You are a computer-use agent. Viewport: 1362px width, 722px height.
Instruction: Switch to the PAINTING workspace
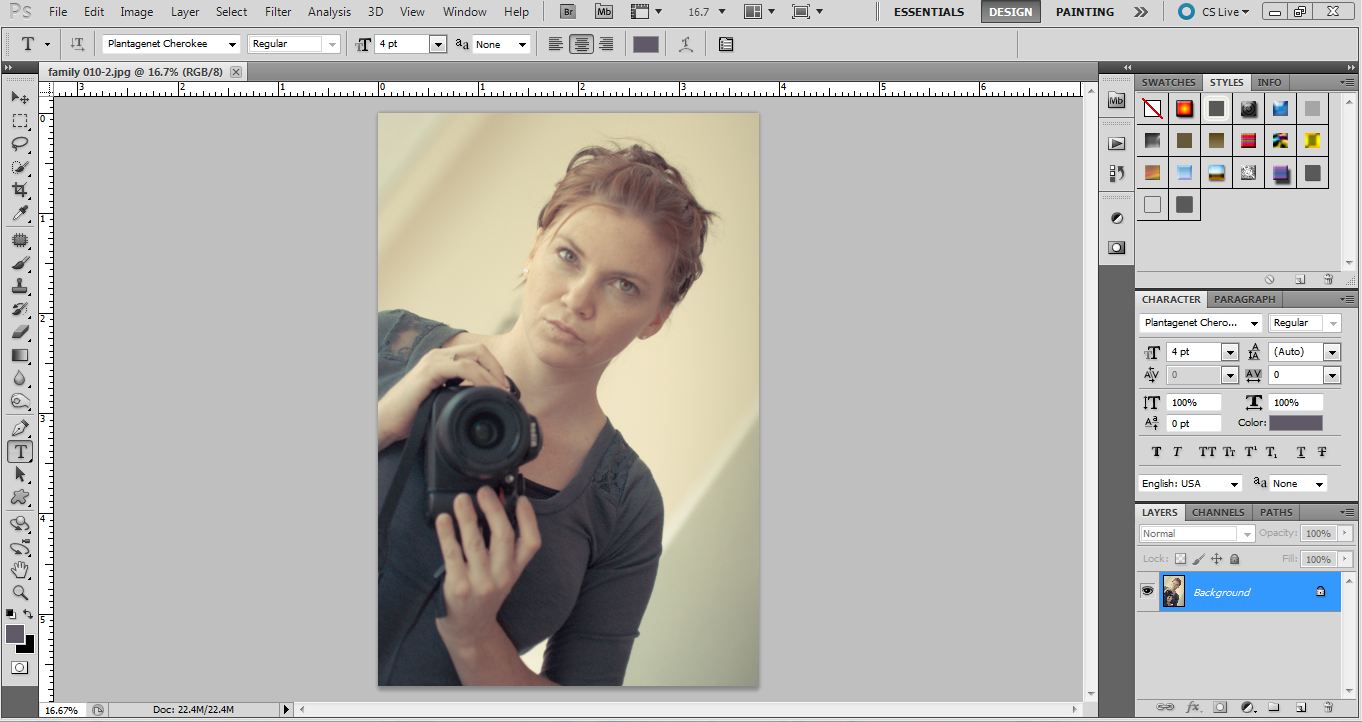pos(1084,12)
